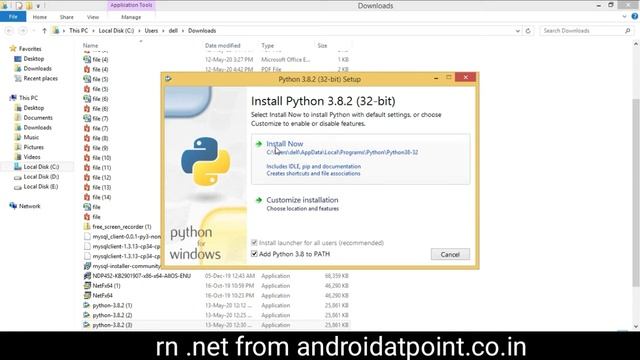Open the Manage ribbon tab
This screenshot has width=640, height=360.
[x=131, y=17]
